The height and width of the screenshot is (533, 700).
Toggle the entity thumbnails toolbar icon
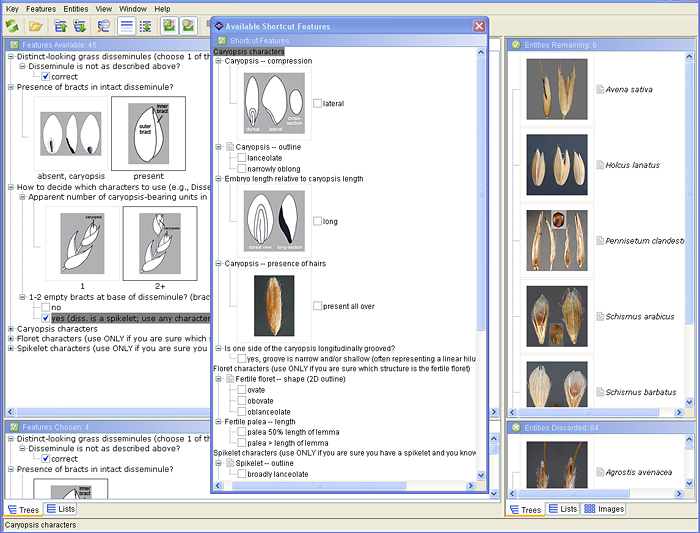tap(188, 25)
